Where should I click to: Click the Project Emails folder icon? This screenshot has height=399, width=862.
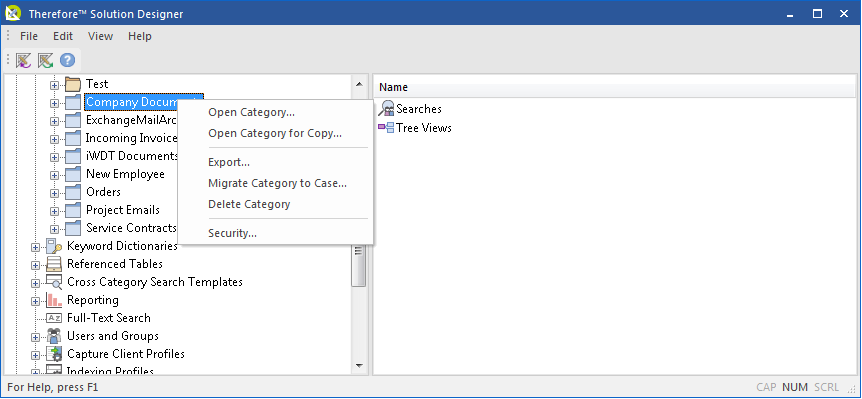click(73, 210)
